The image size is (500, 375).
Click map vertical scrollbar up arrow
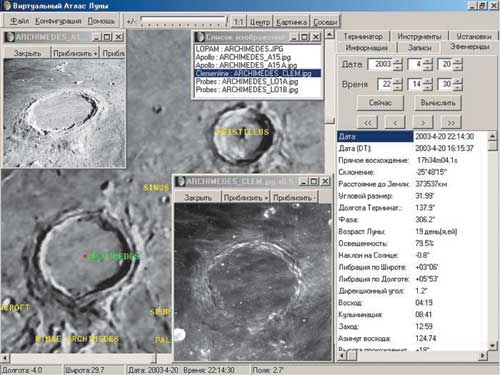329,34
